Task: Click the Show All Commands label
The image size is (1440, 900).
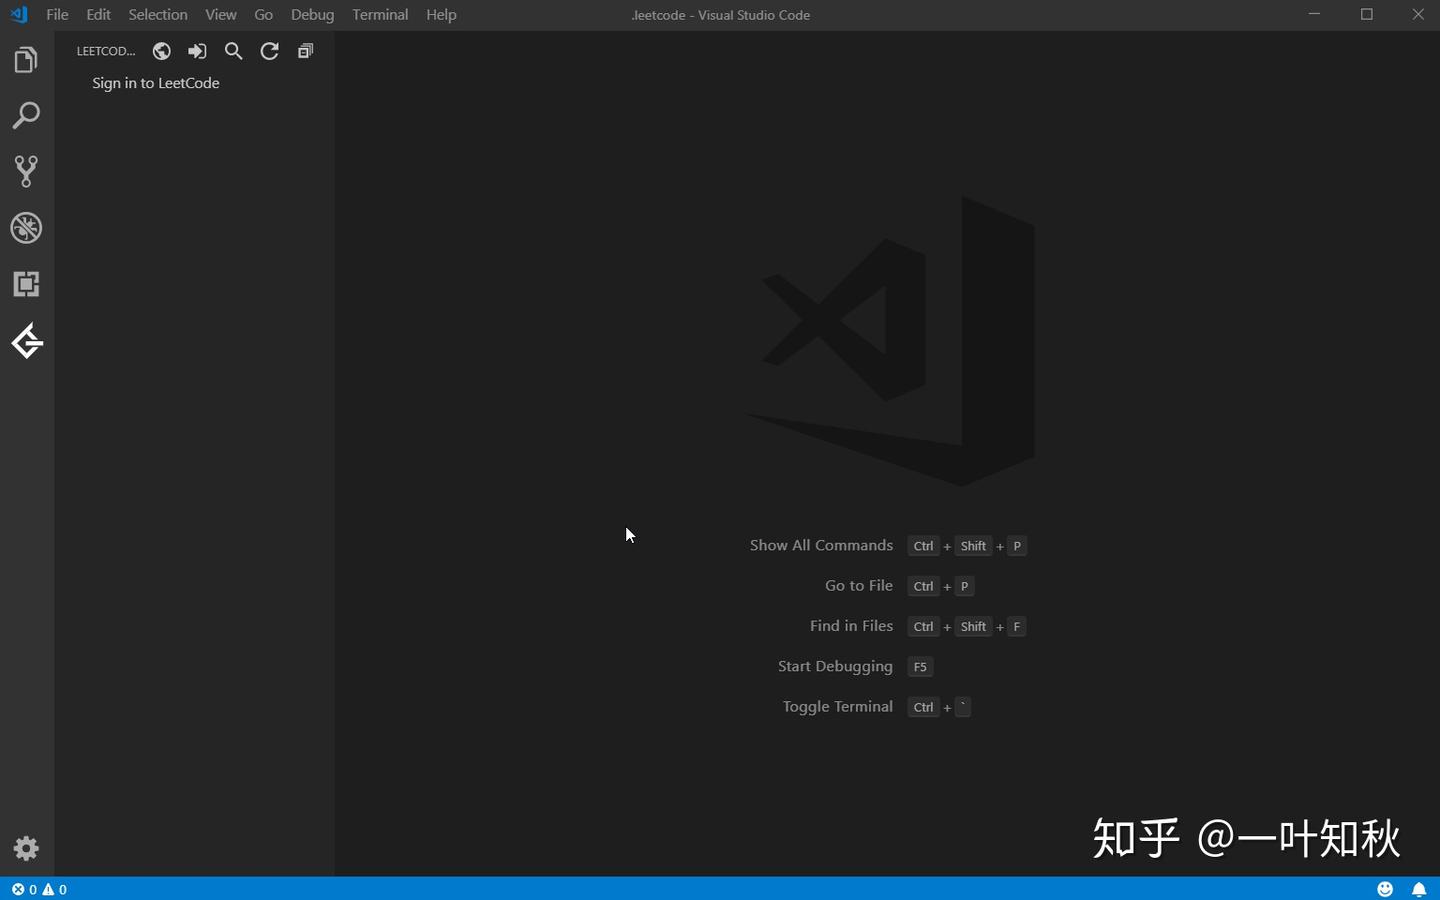Action: tap(821, 545)
